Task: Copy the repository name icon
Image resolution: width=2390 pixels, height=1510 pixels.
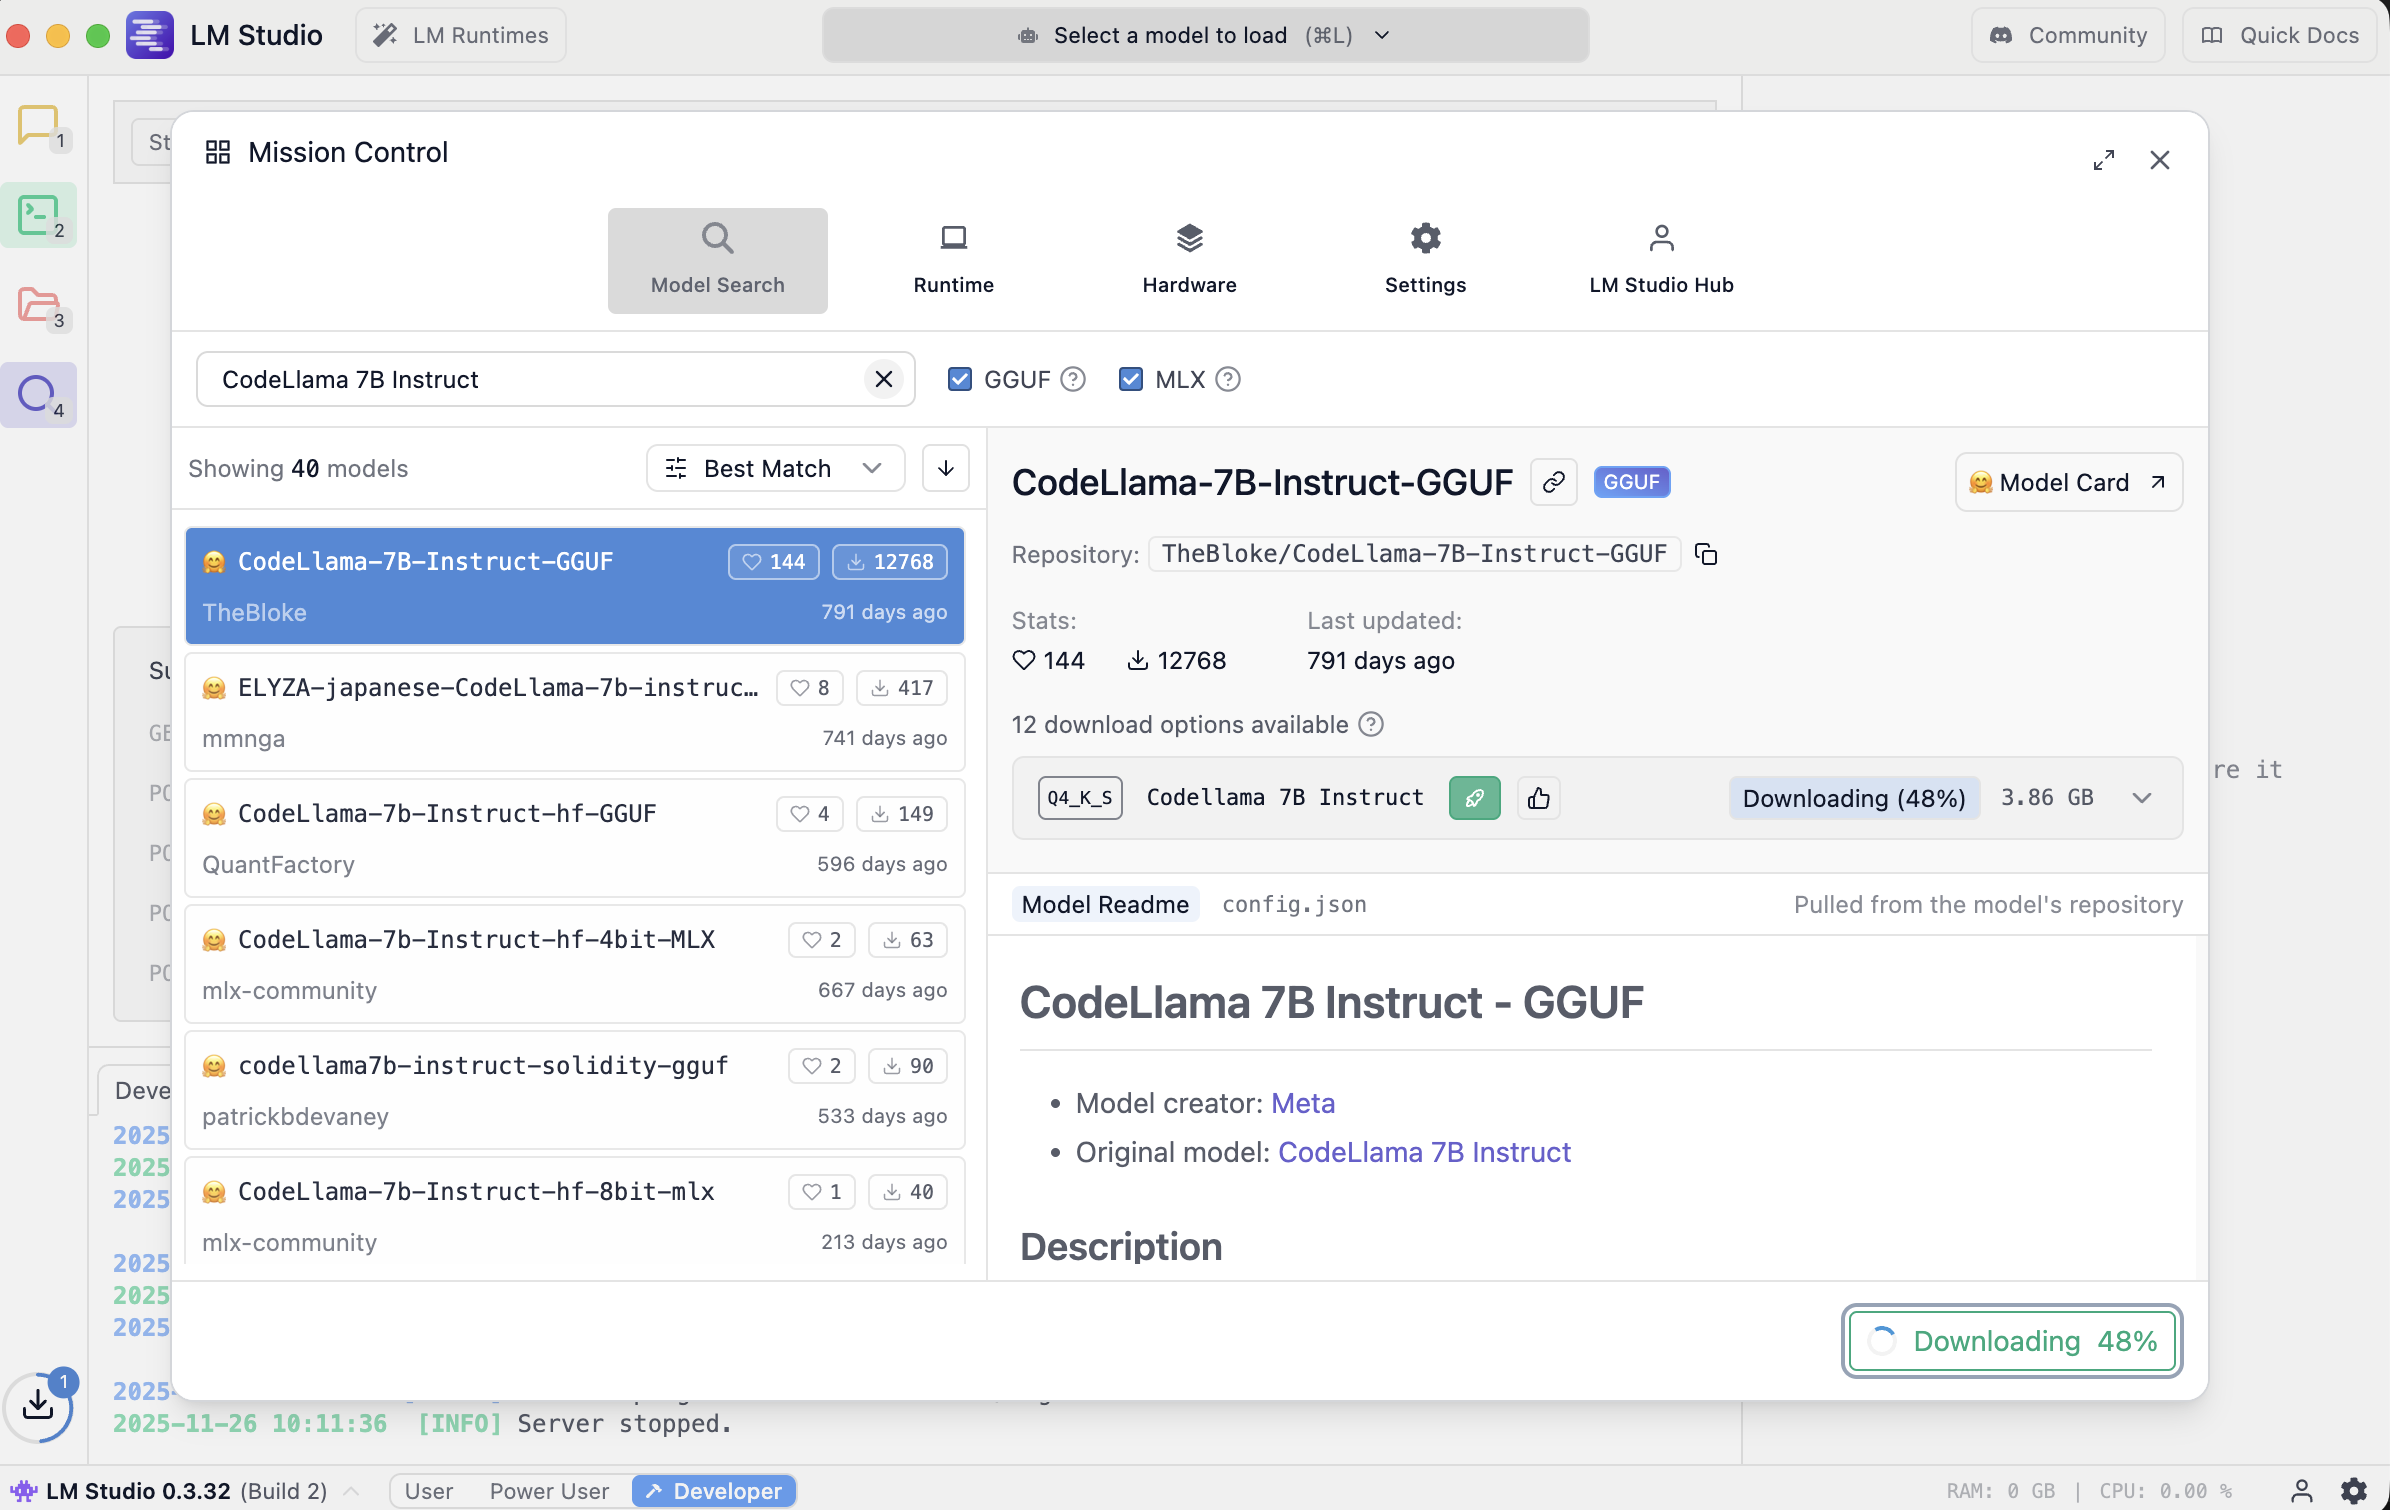Action: coord(1706,554)
